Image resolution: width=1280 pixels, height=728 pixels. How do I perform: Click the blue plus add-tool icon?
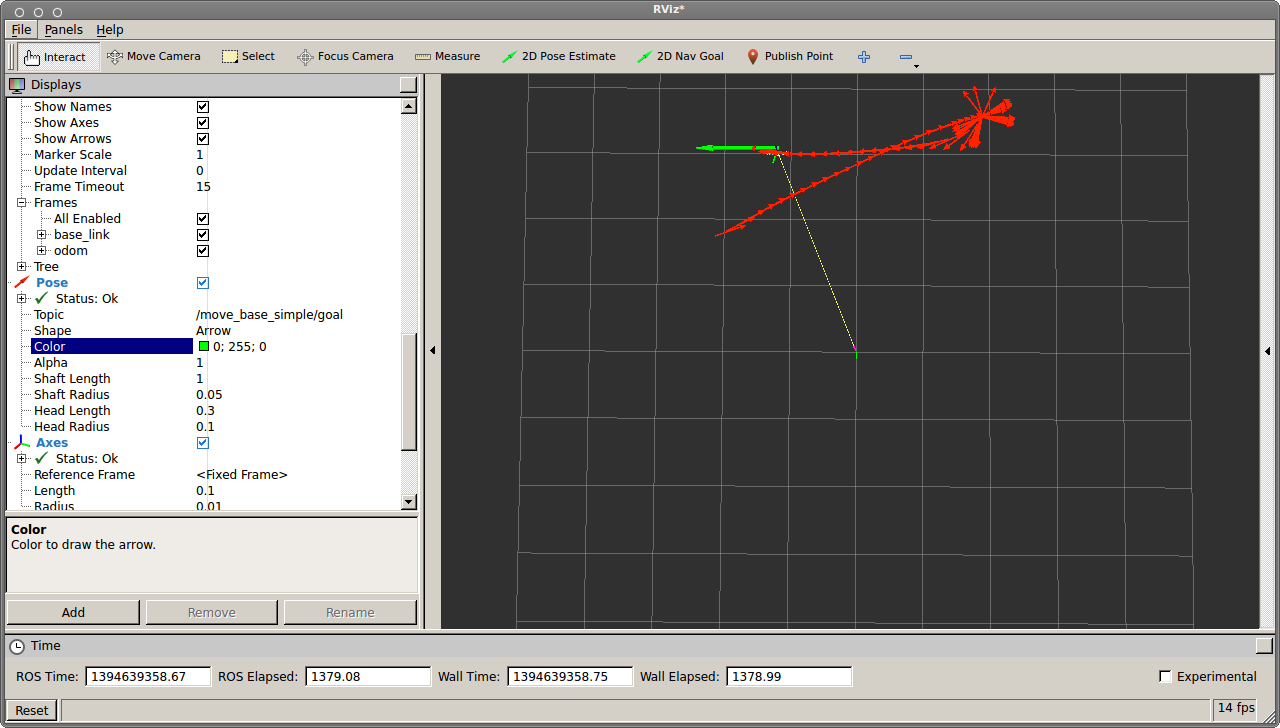[864, 57]
